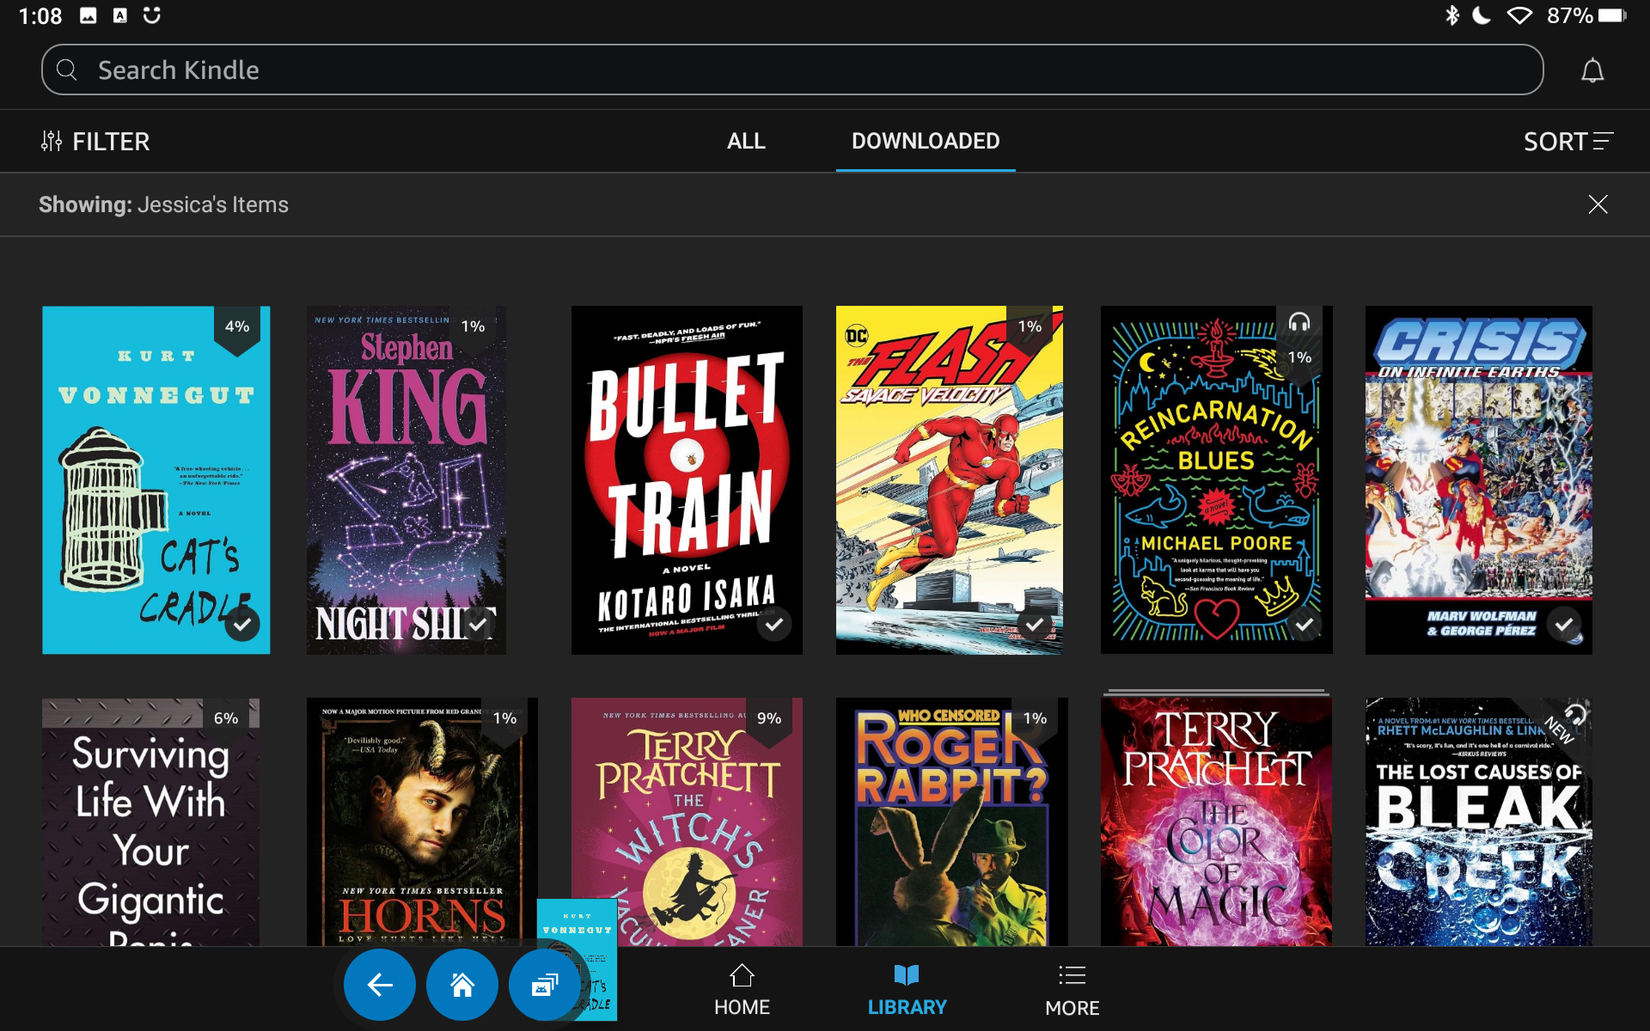Viewport: 1650px width, 1031px height.
Task: Open Terry Pratchett's The Witch's Vacuum Cleaner
Action: tap(686, 822)
